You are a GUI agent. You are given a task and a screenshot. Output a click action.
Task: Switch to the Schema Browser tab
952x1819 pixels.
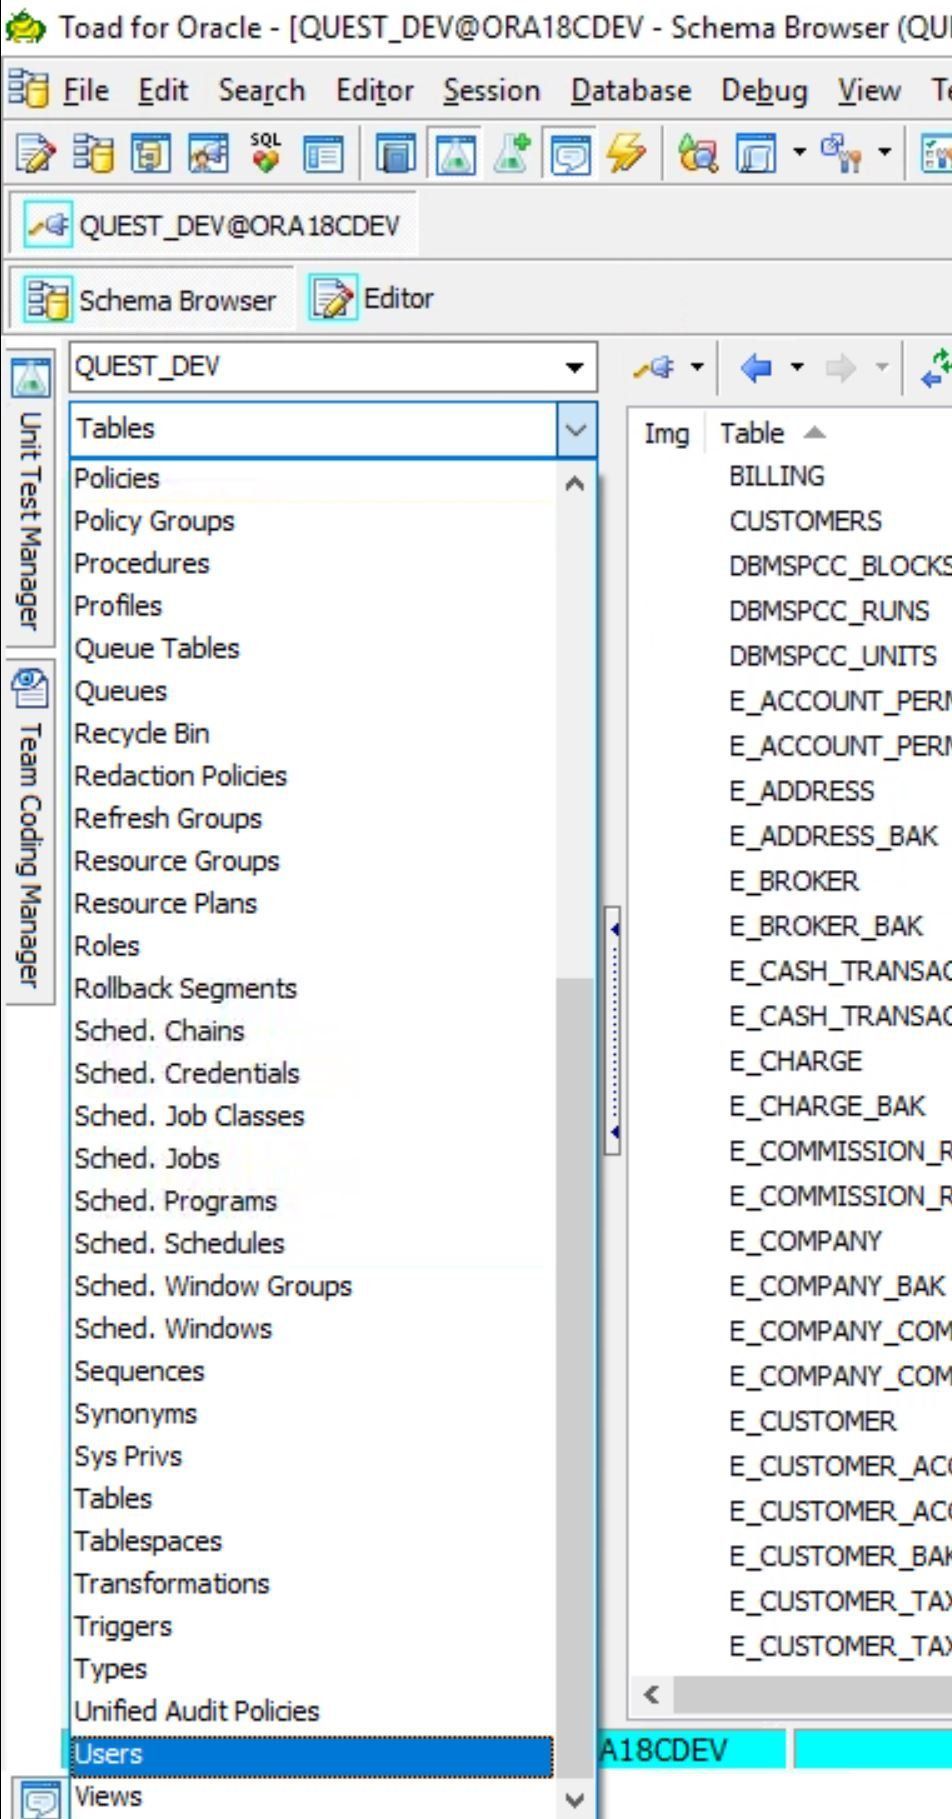click(151, 300)
